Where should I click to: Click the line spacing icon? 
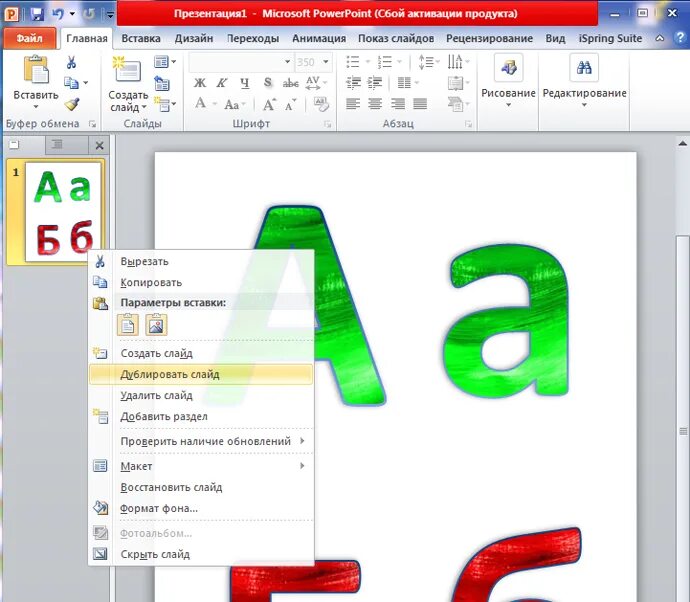(x=426, y=62)
